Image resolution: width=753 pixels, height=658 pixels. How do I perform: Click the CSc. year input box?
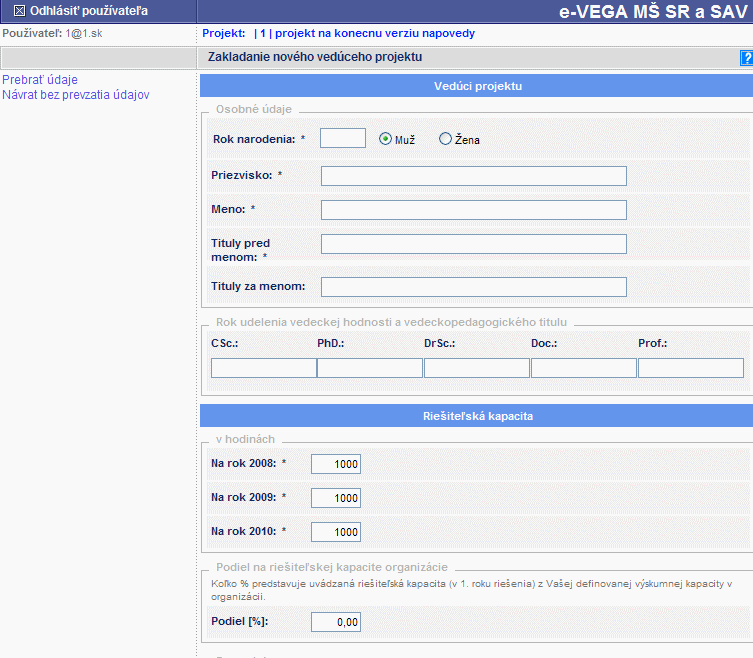[263, 368]
